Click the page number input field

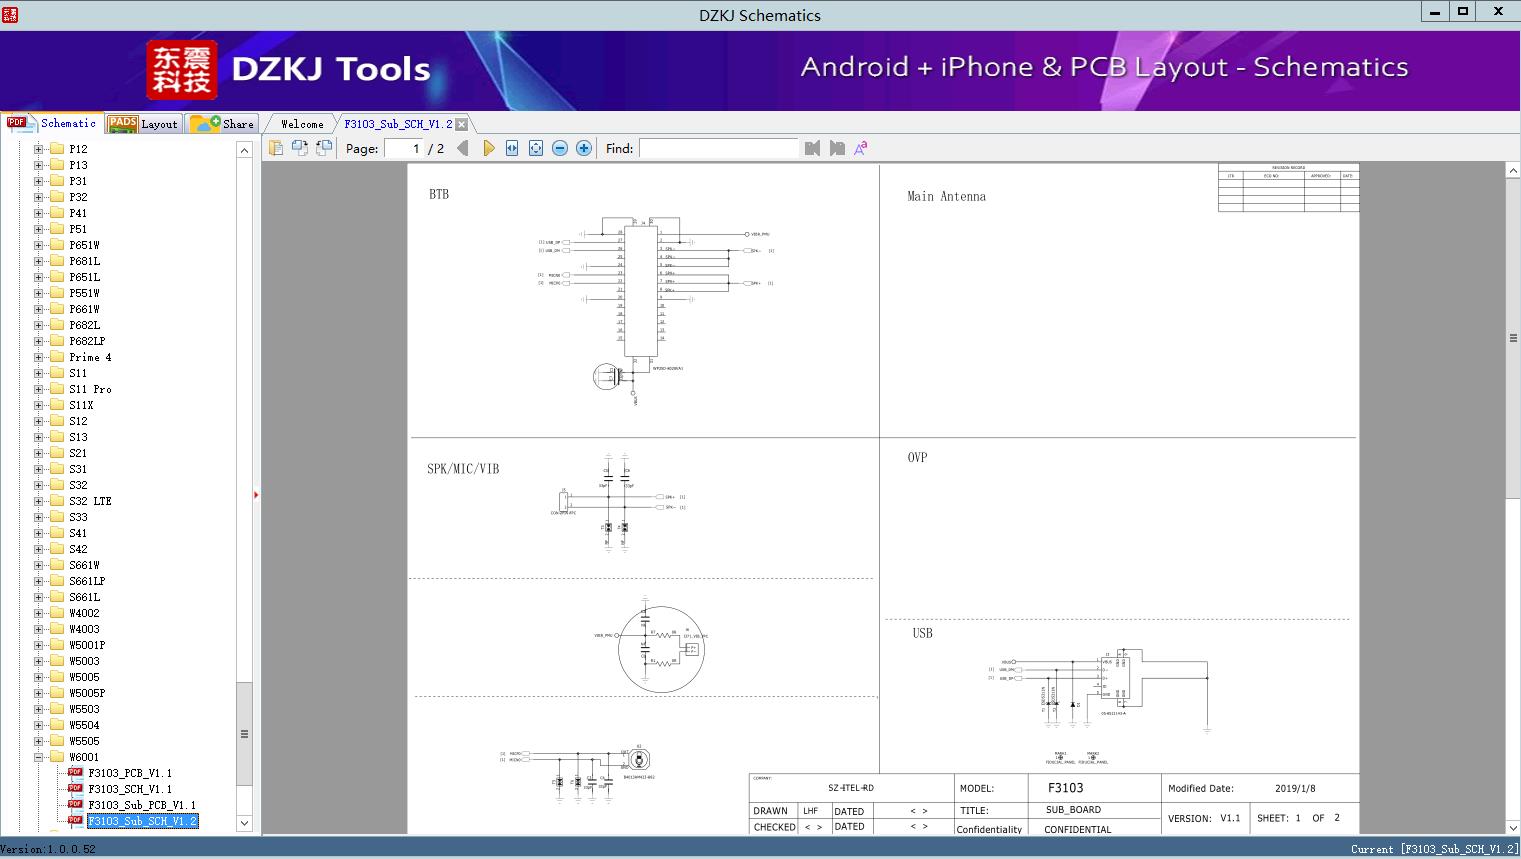(x=403, y=148)
